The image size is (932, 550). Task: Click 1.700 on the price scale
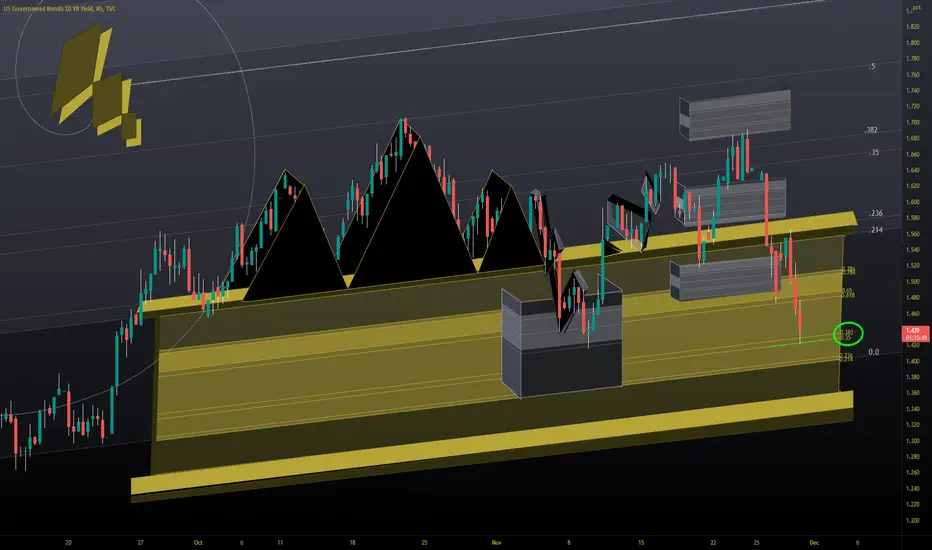[912, 122]
